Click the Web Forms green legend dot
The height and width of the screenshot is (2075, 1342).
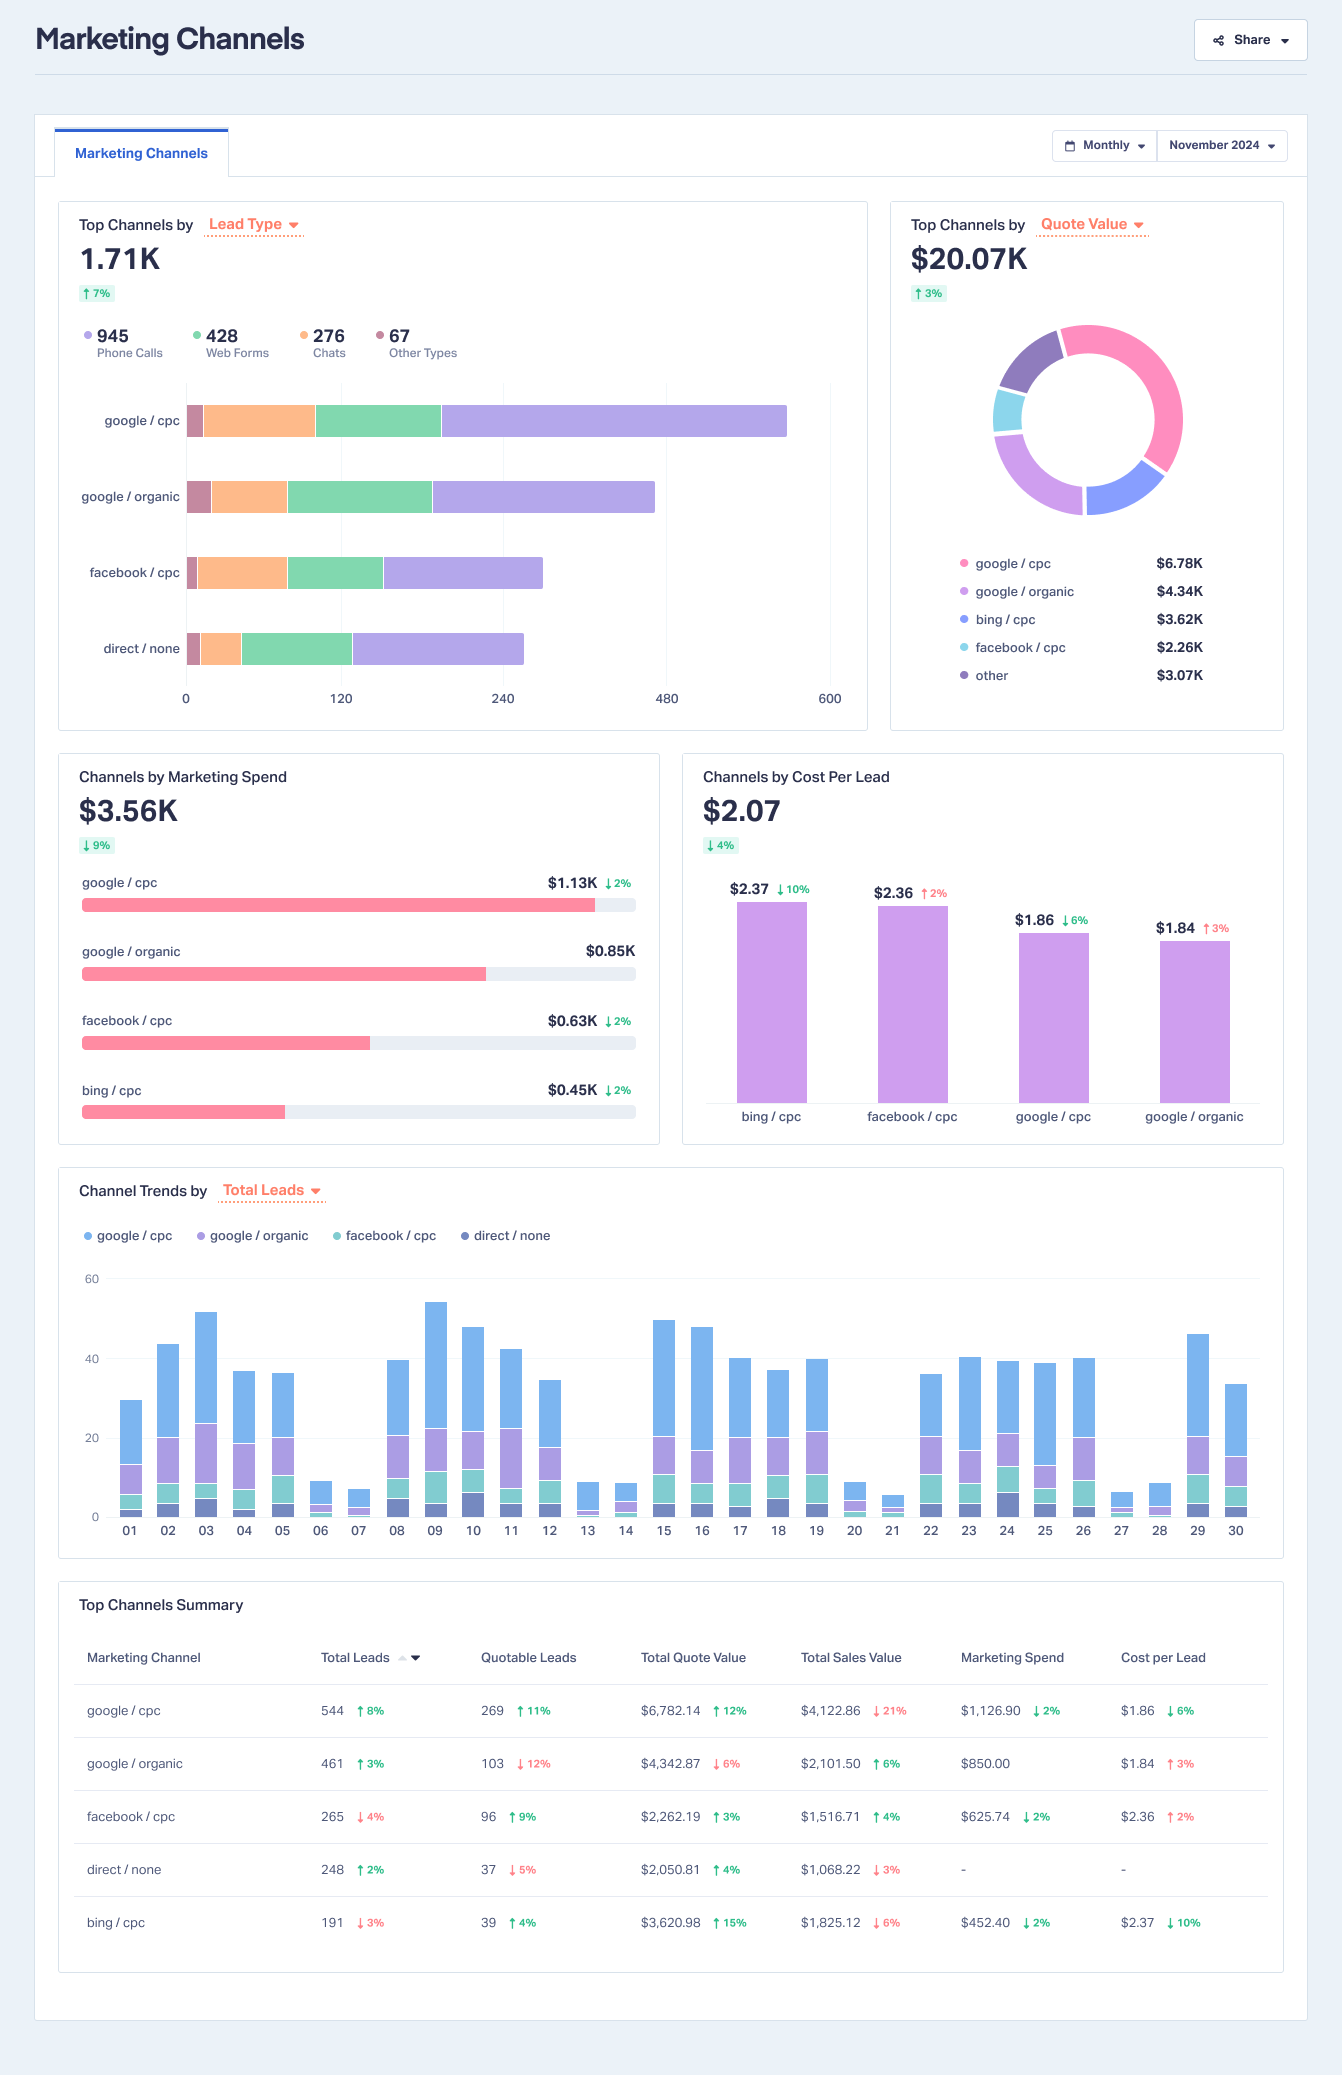tap(197, 336)
